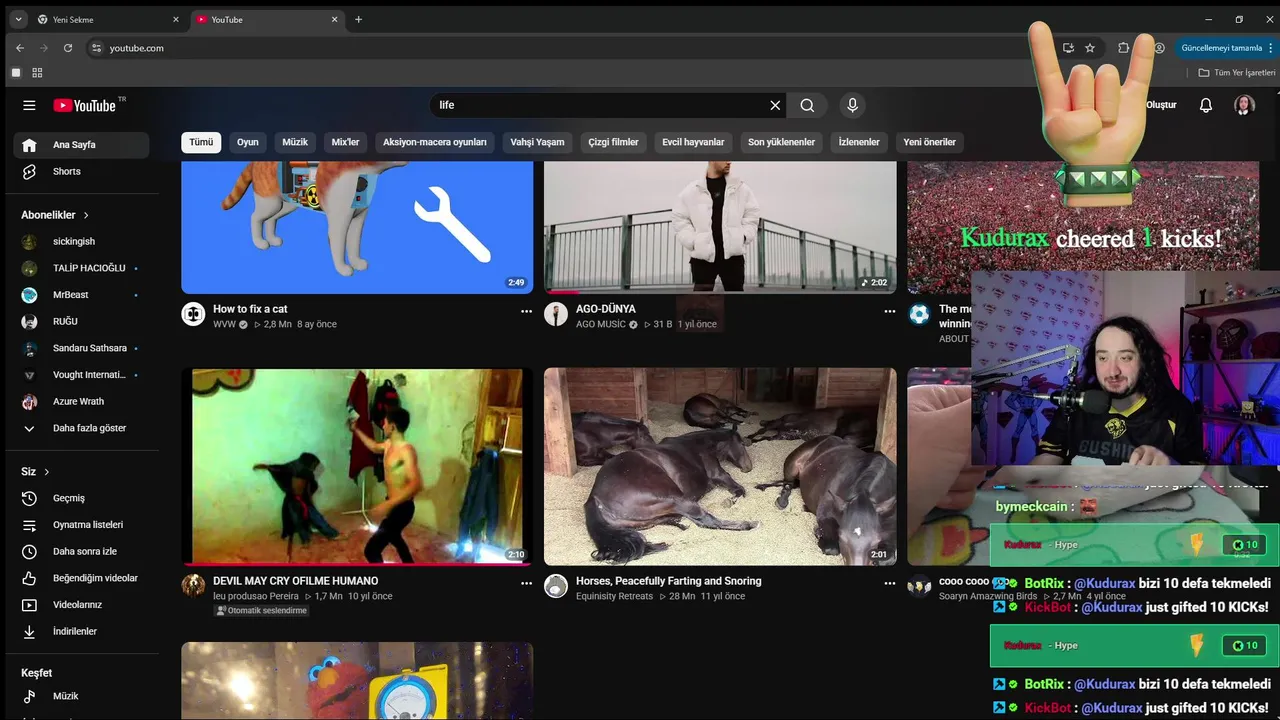The image size is (1280, 720).
Task: Select the Müzik filter chip
Action: [x=295, y=142]
